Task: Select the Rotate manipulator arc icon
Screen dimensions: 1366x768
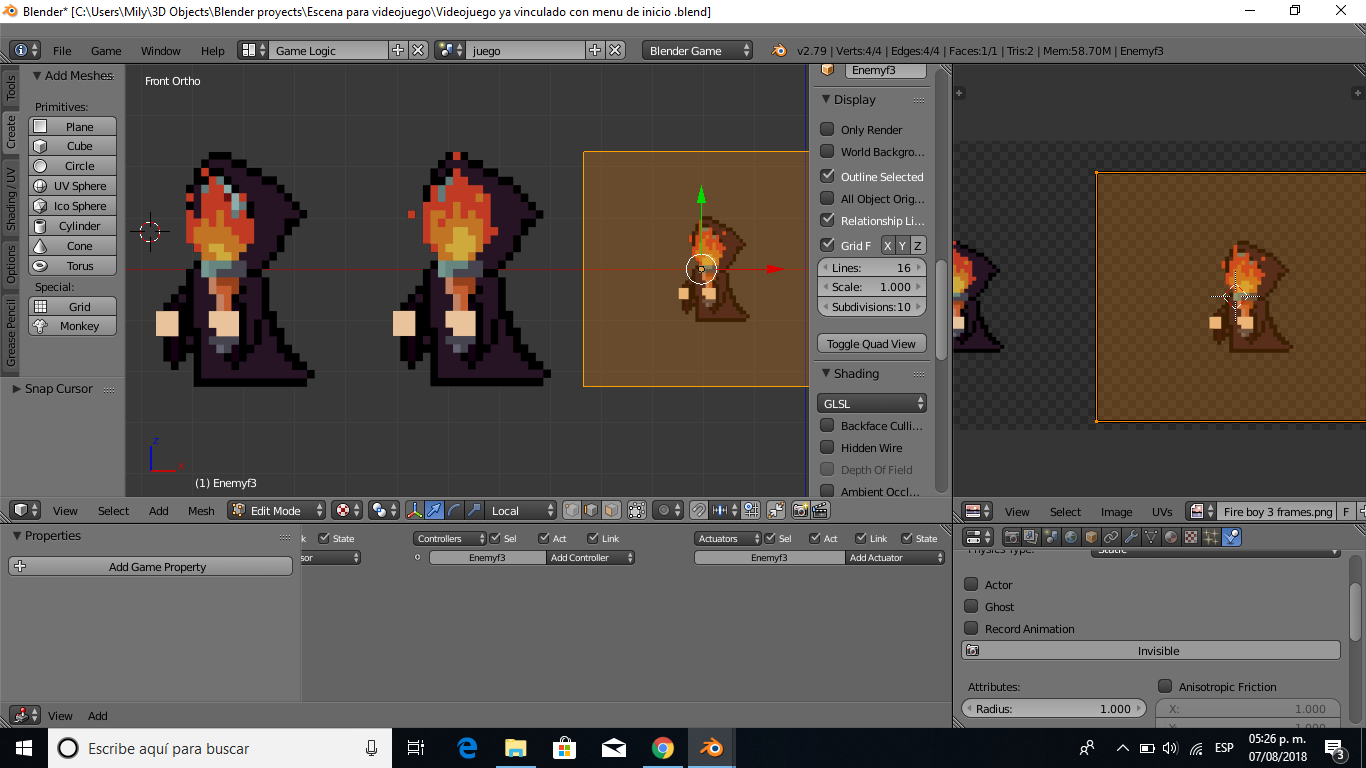Action: [x=454, y=510]
